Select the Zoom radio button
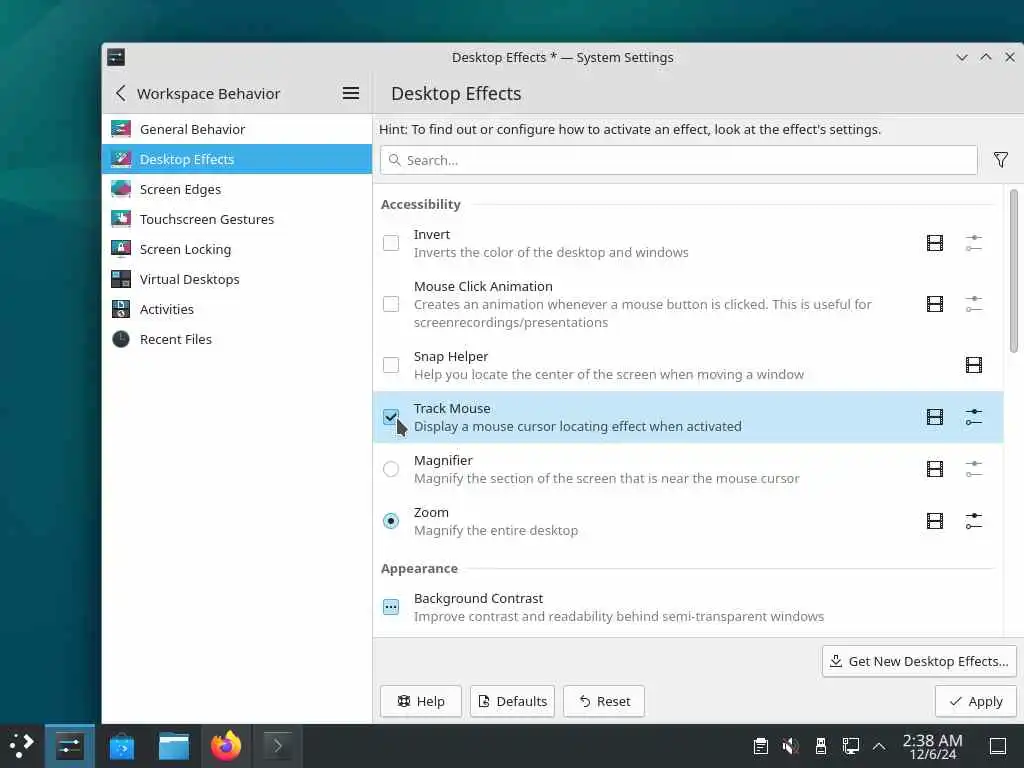 point(391,520)
